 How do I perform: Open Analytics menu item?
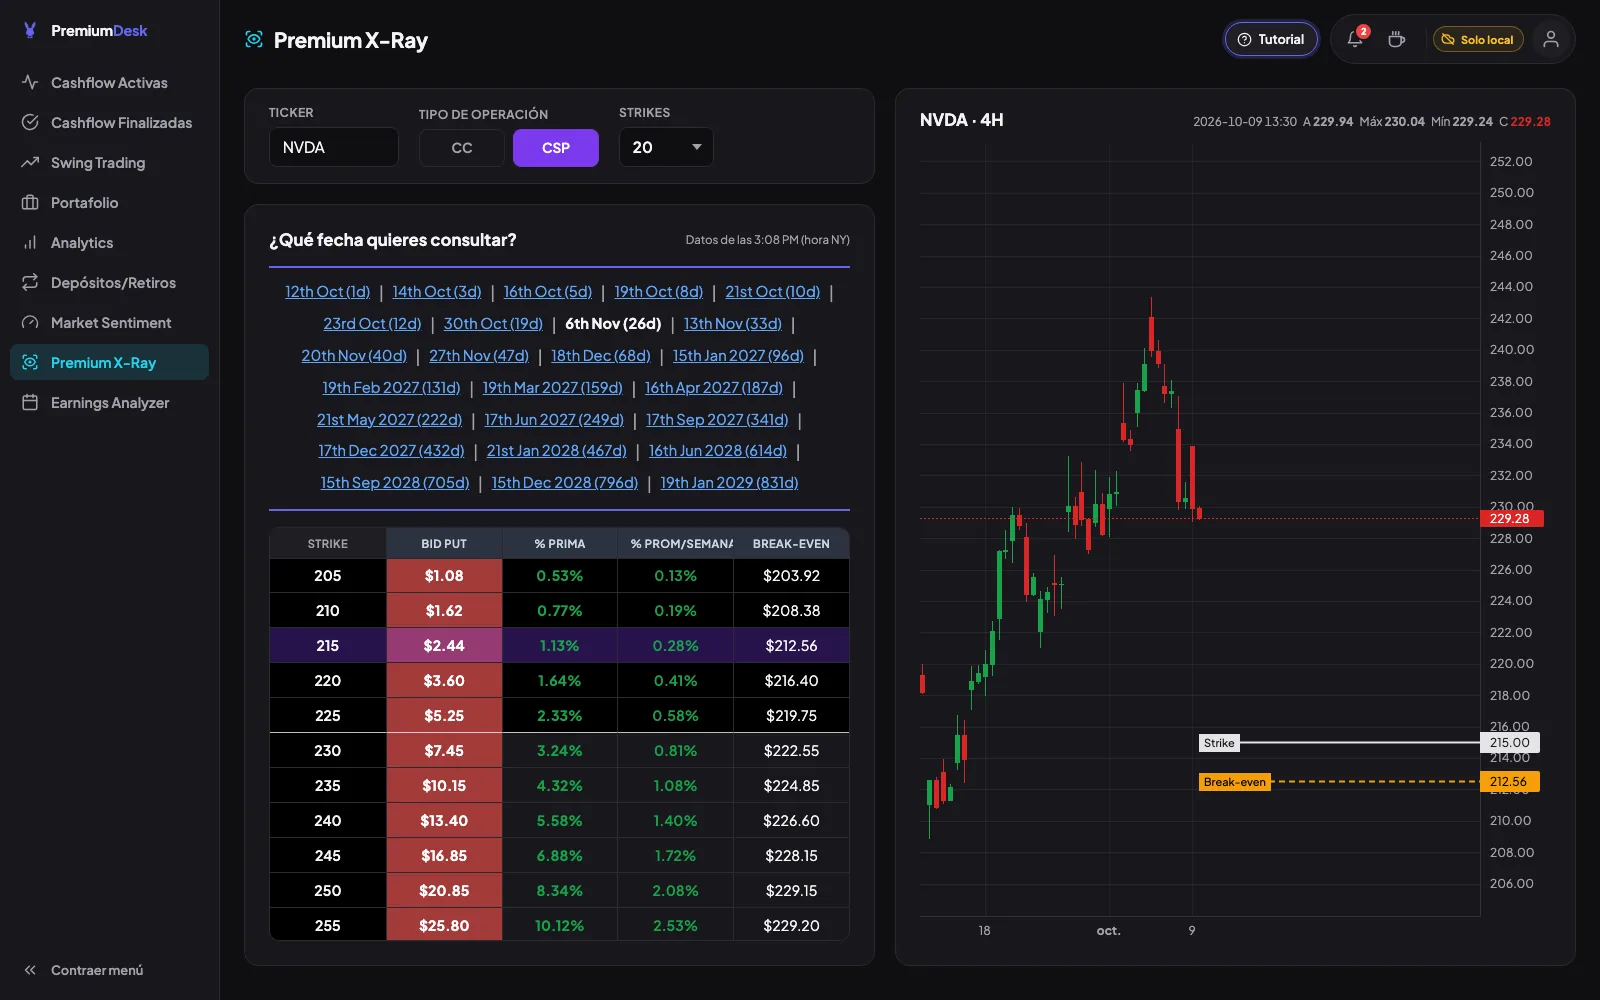[109, 242]
